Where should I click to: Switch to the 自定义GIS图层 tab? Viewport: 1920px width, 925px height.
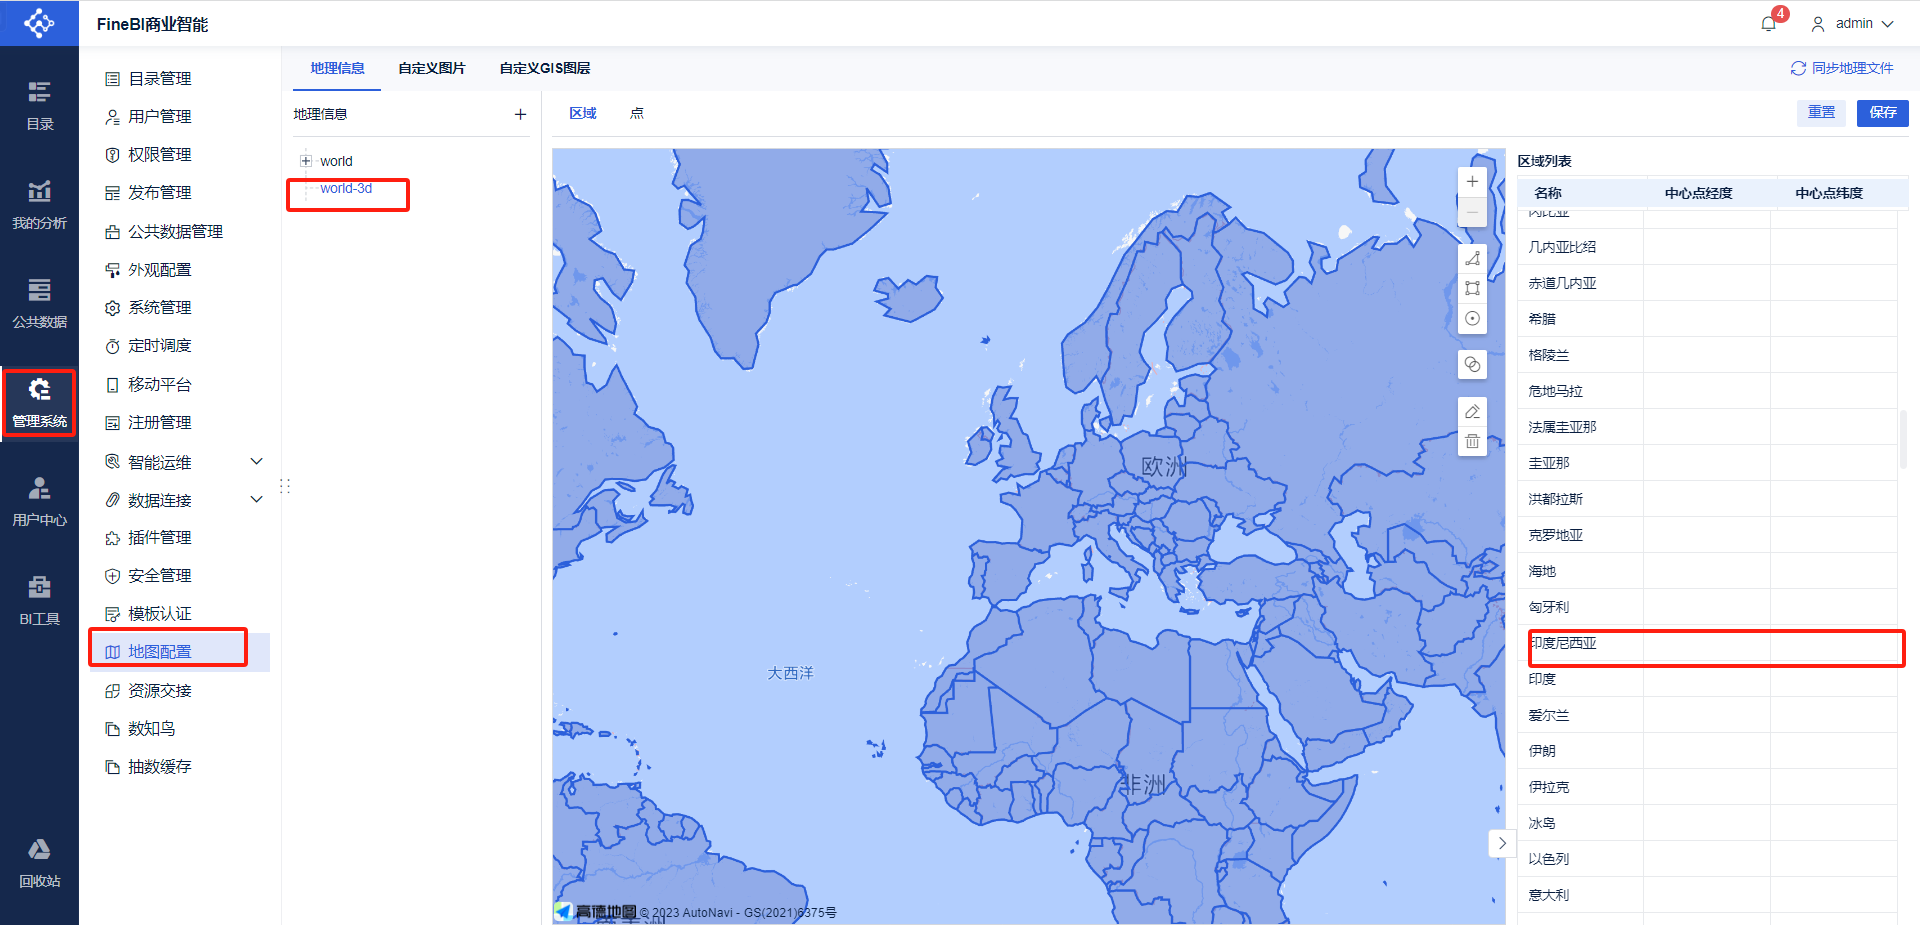point(544,68)
